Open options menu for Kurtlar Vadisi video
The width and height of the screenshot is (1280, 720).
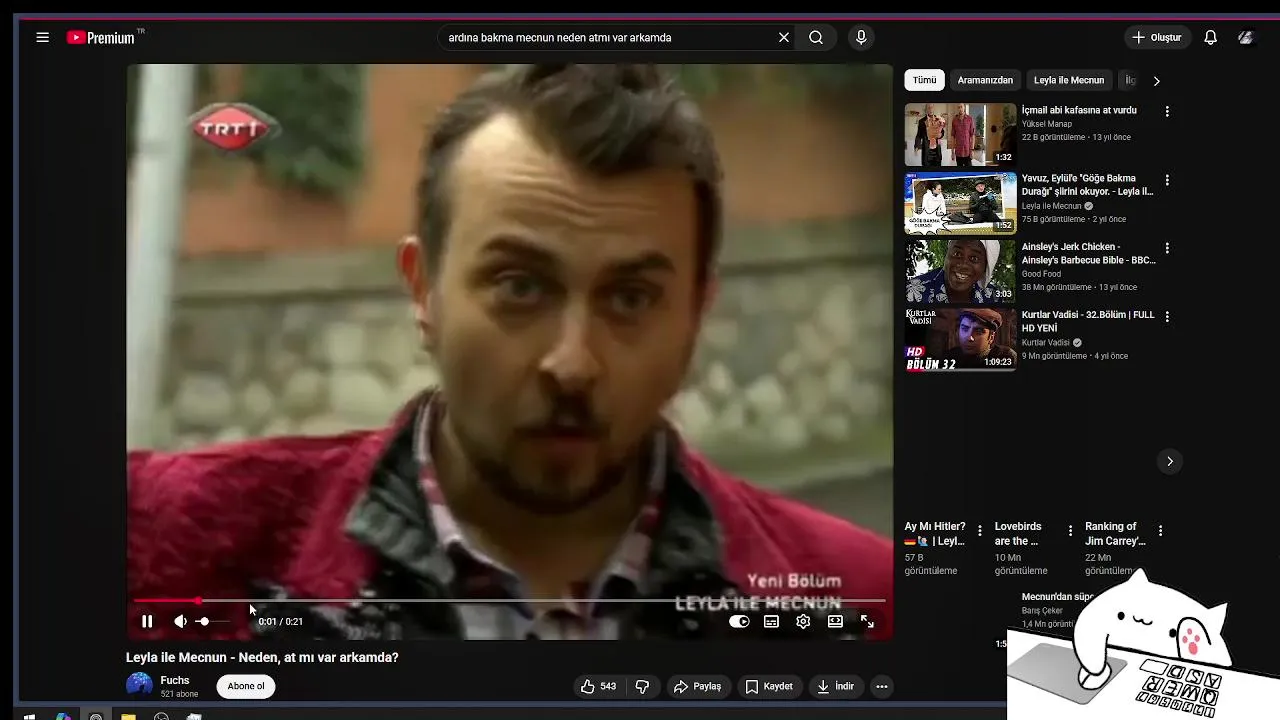[1166, 316]
